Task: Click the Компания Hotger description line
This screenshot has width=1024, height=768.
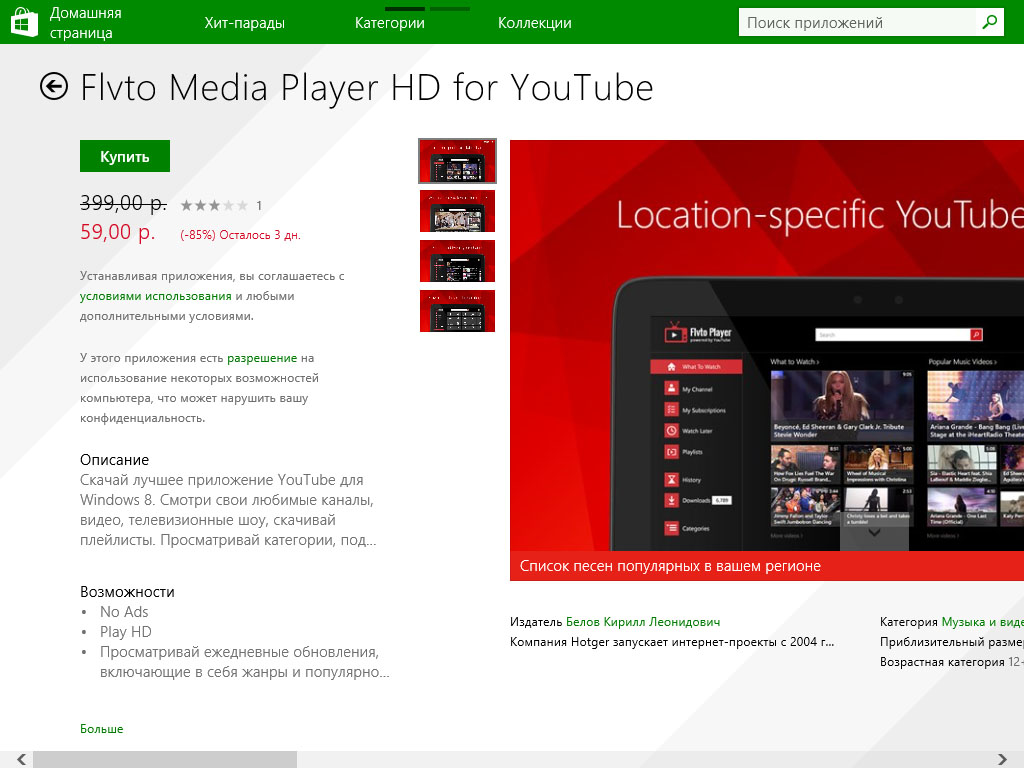Action: point(672,642)
